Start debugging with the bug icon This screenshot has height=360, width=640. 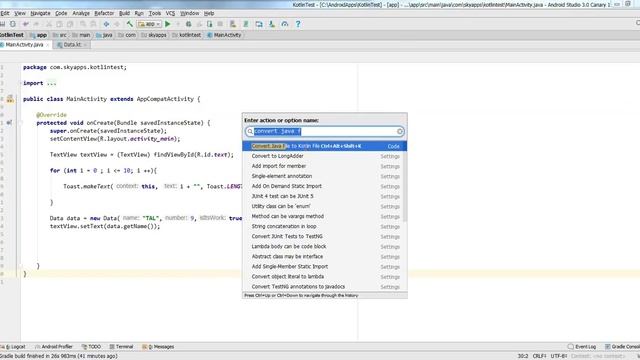[x=189, y=24]
